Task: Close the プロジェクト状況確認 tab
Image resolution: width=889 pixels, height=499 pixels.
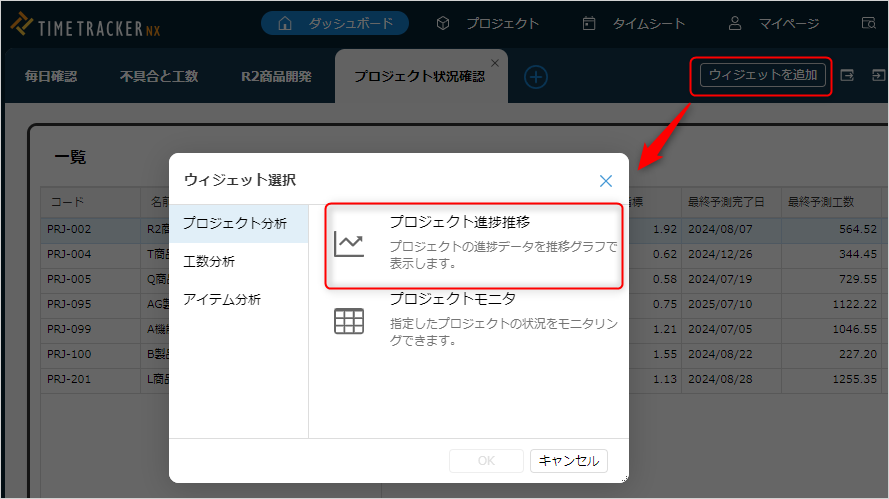Action: [494, 62]
